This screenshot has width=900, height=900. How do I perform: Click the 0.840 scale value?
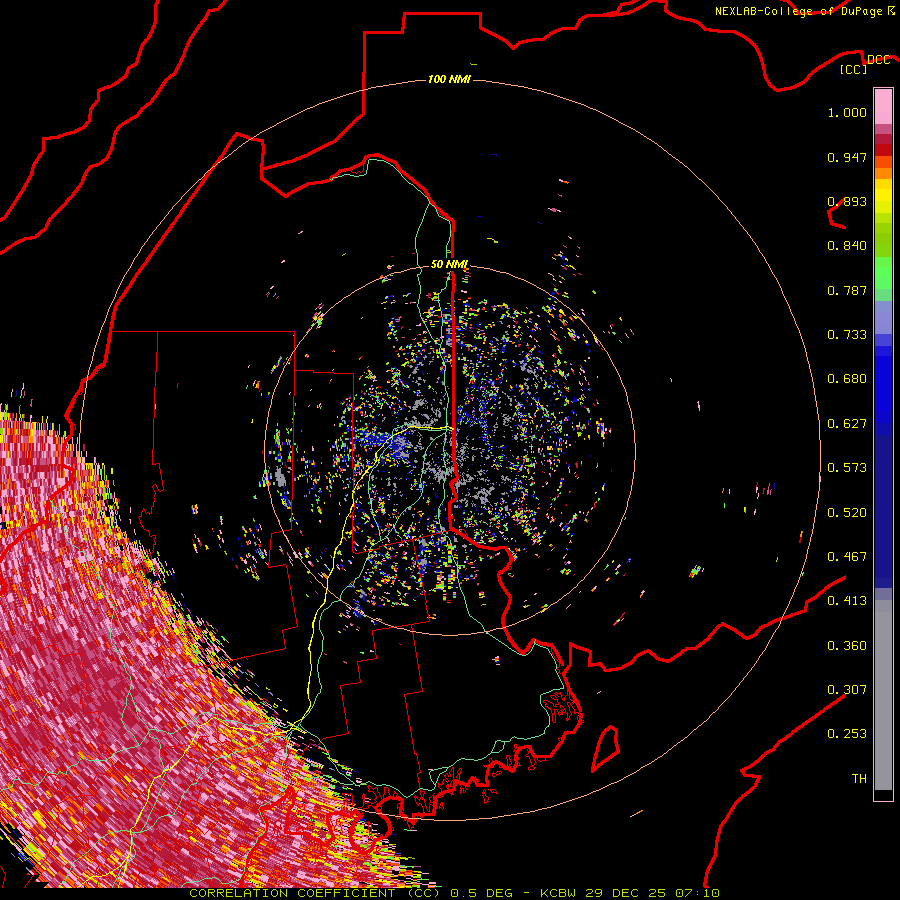(847, 246)
